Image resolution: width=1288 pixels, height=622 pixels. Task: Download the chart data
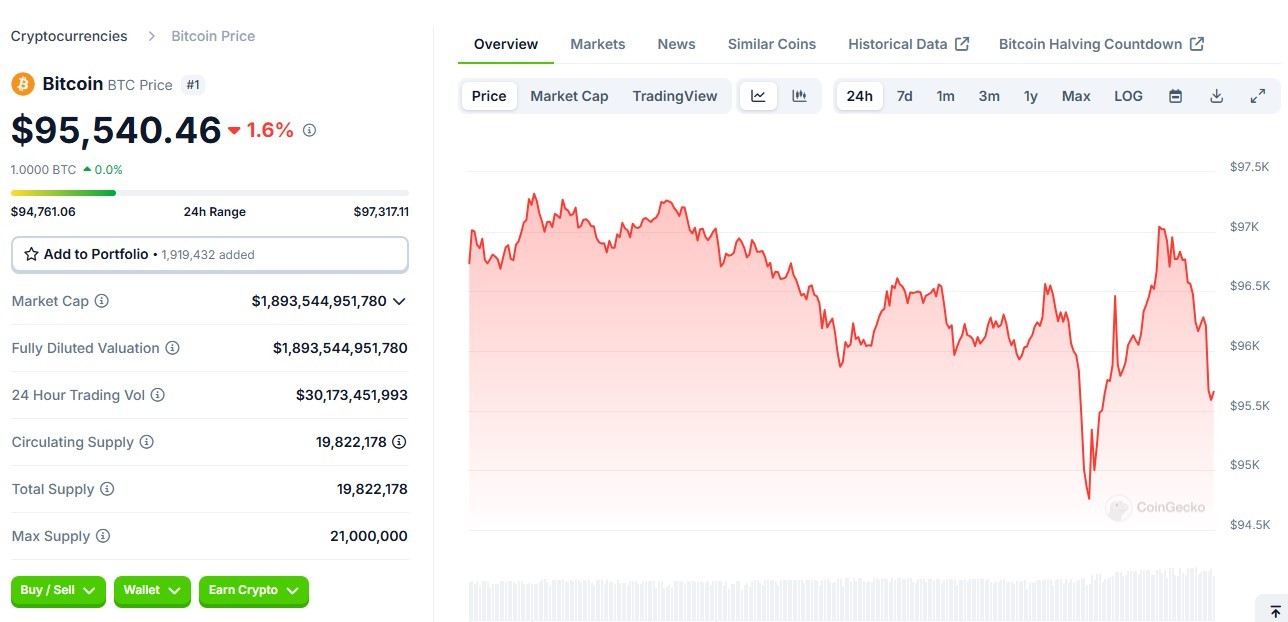[1217, 96]
